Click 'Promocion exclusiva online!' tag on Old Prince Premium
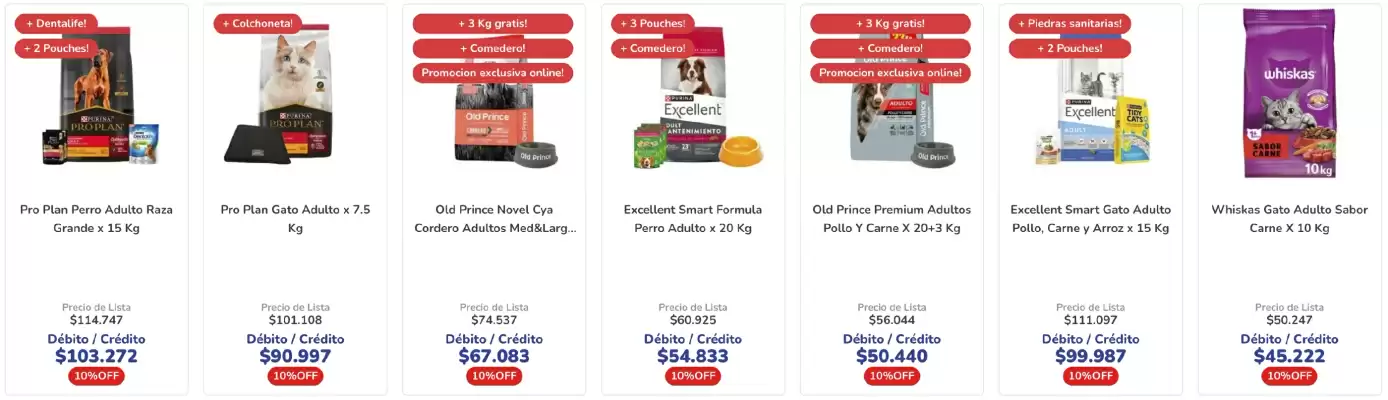 [890, 73]
